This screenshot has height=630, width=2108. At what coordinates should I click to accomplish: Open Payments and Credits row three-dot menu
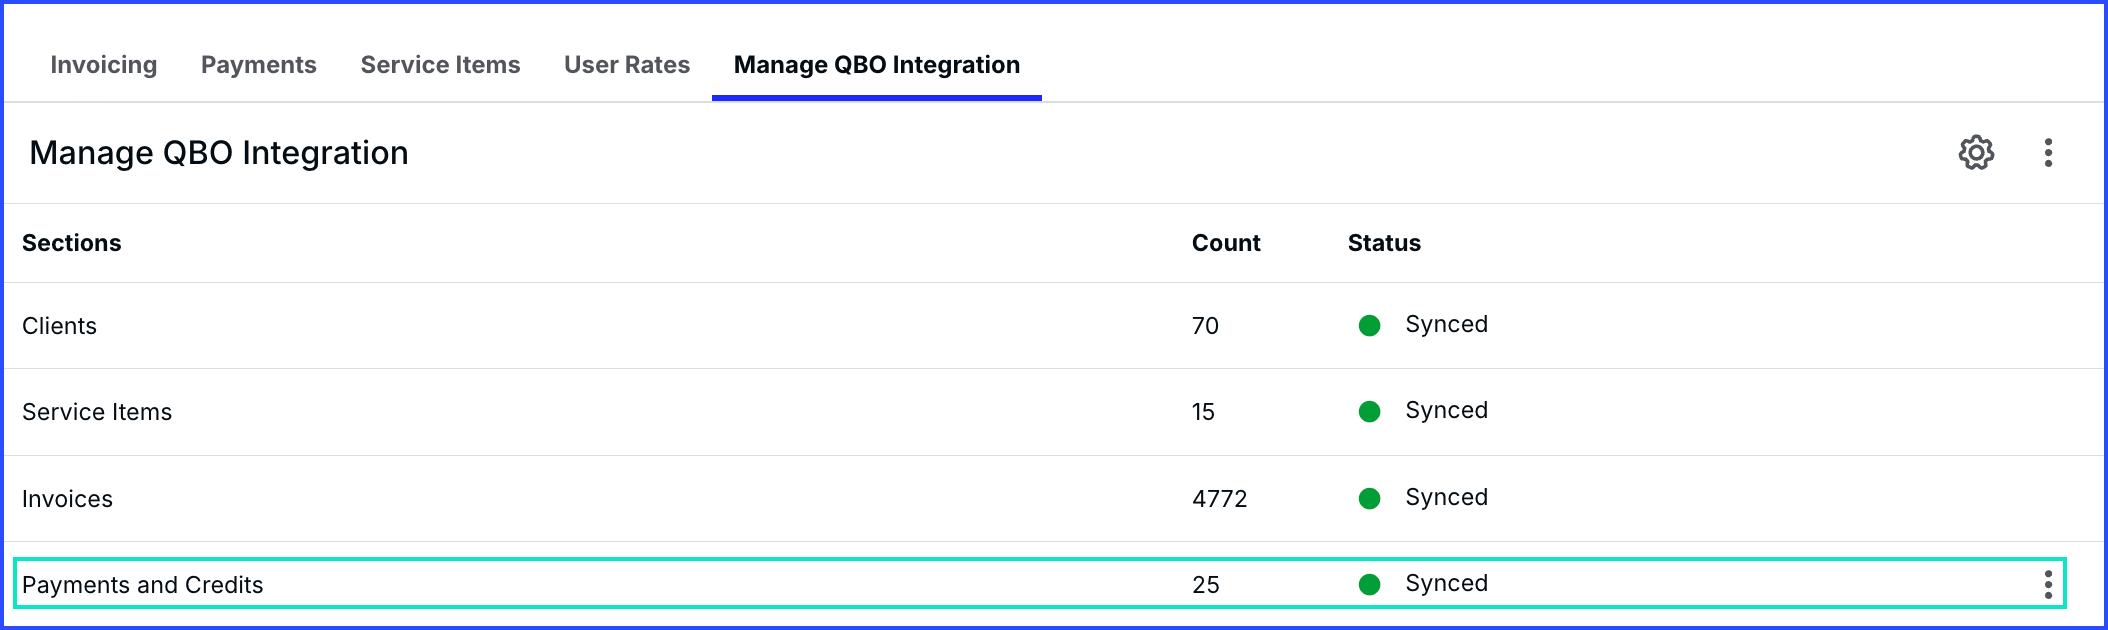point(2048,585)
